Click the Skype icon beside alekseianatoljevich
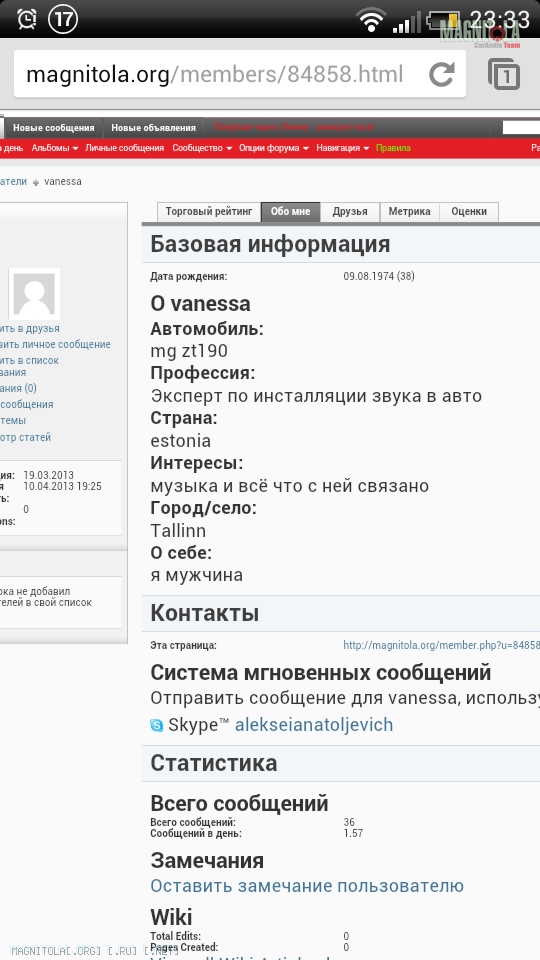 (157, 726)
